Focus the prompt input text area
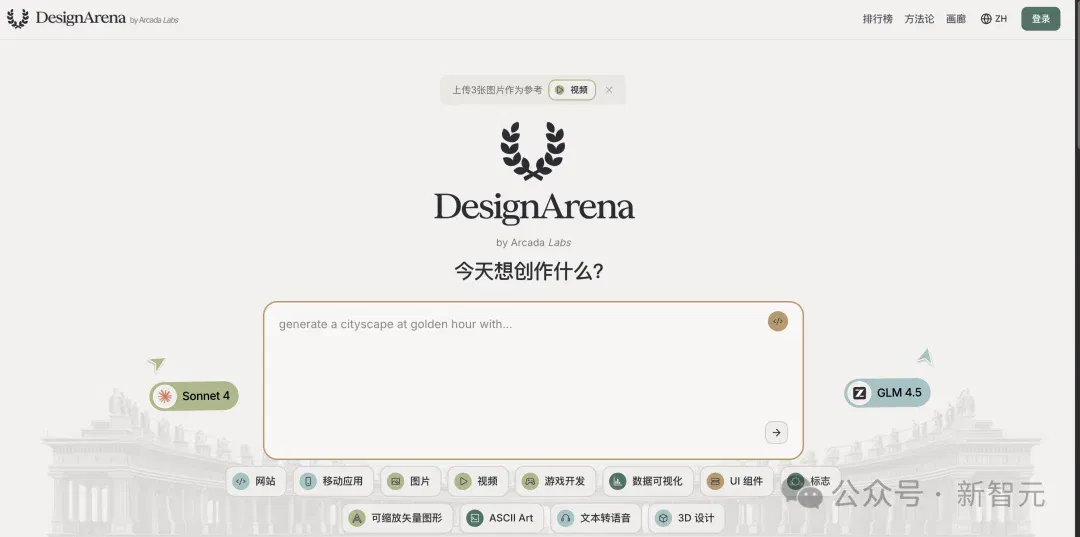Screen dimensions: 1080x537 533,380
